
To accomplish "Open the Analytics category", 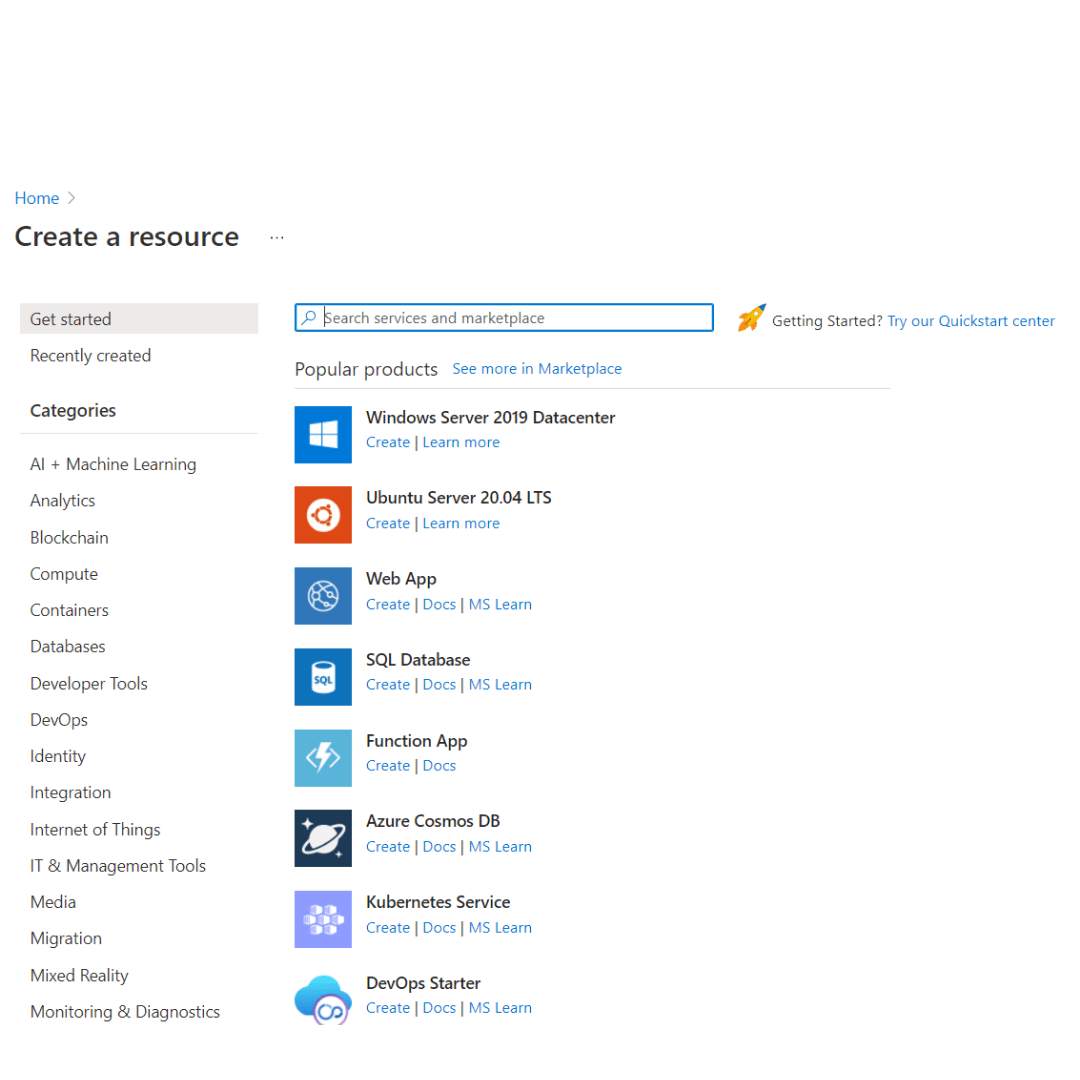I will point(63,501).
